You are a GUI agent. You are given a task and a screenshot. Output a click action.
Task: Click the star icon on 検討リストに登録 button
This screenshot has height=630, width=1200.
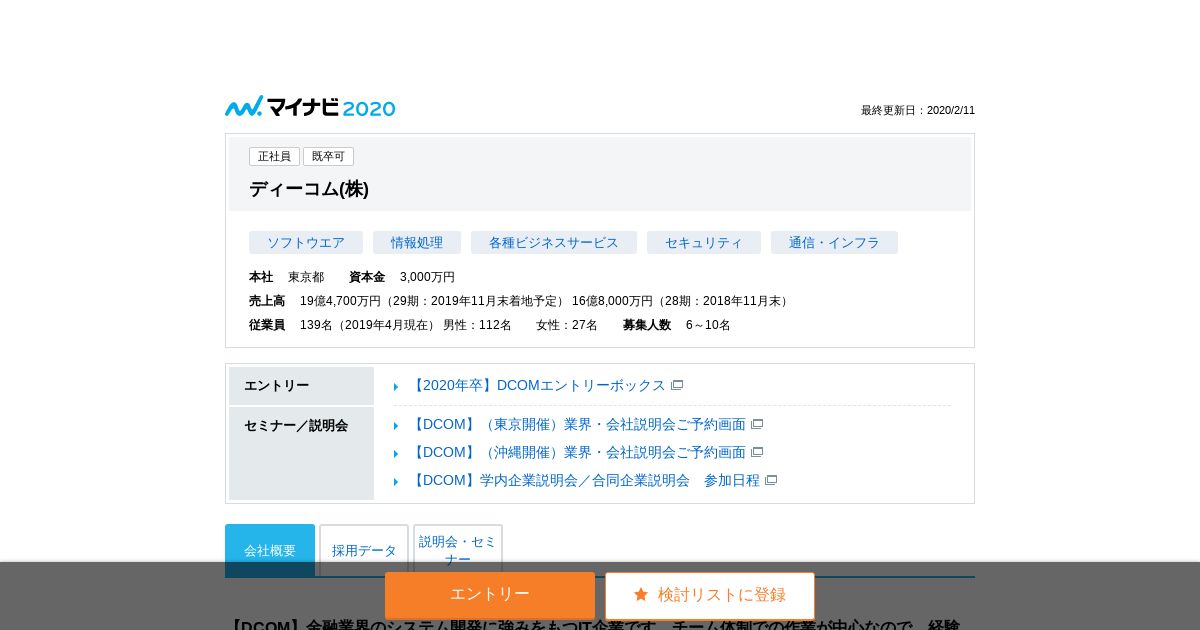(641, 595)
